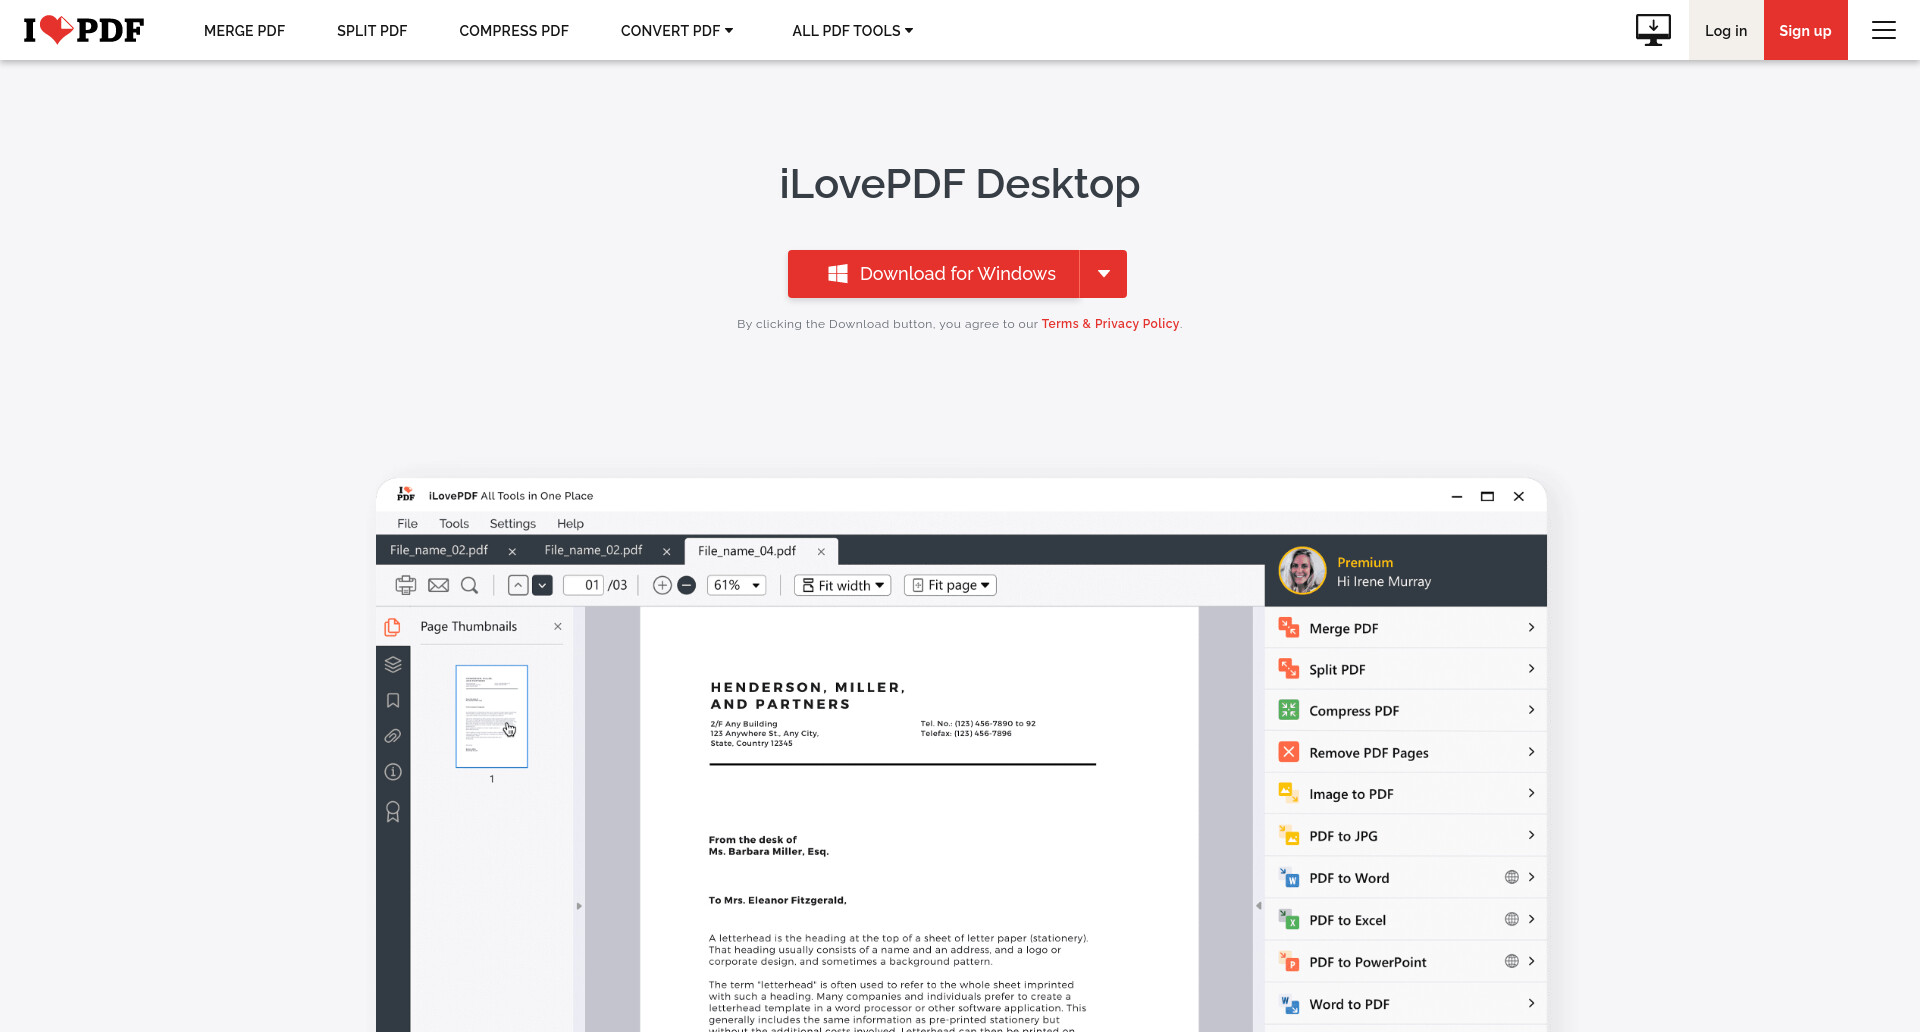Open the hamburger menu icon
Image resolution: width=1920 pixels, height=1032 pixels.
coord(1884,30)
